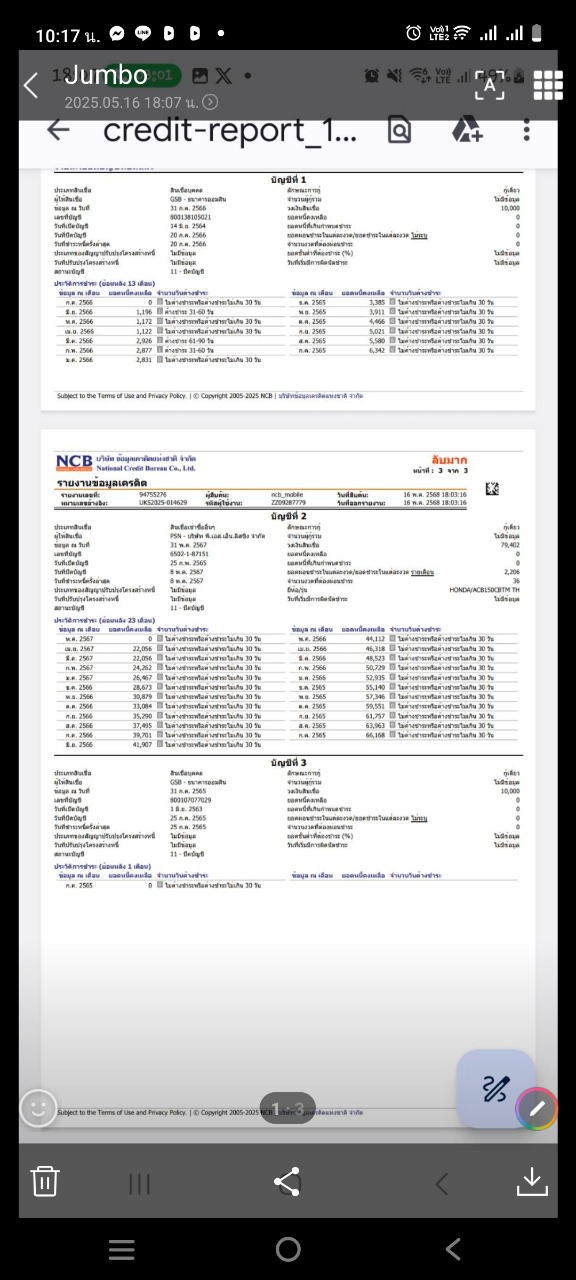Tap the date 2025.05.16 18:07 text

tap(130, 102)
